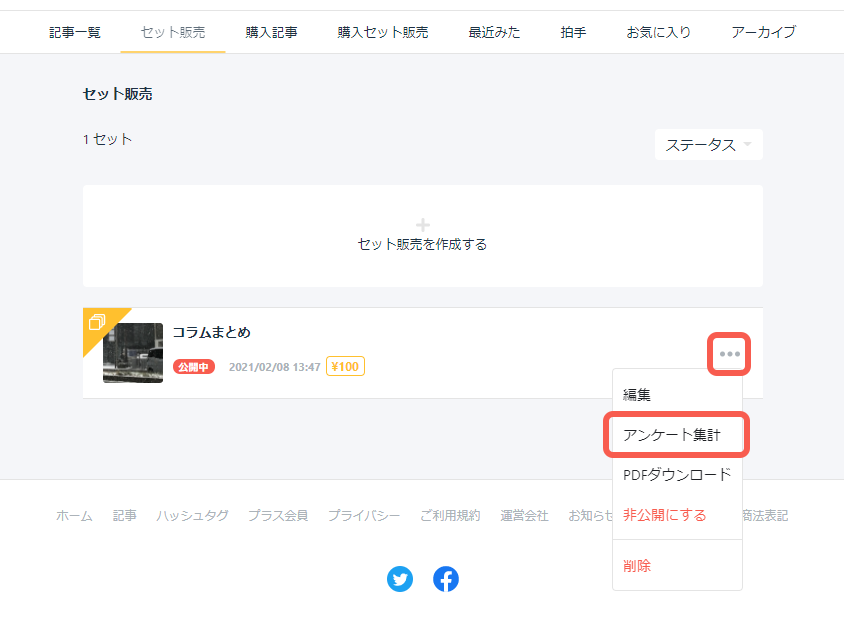Image resolution: width=844 pixels, height=620 pixels.
Task: Open the Facebook page icon
Action: tap(446, 579)
